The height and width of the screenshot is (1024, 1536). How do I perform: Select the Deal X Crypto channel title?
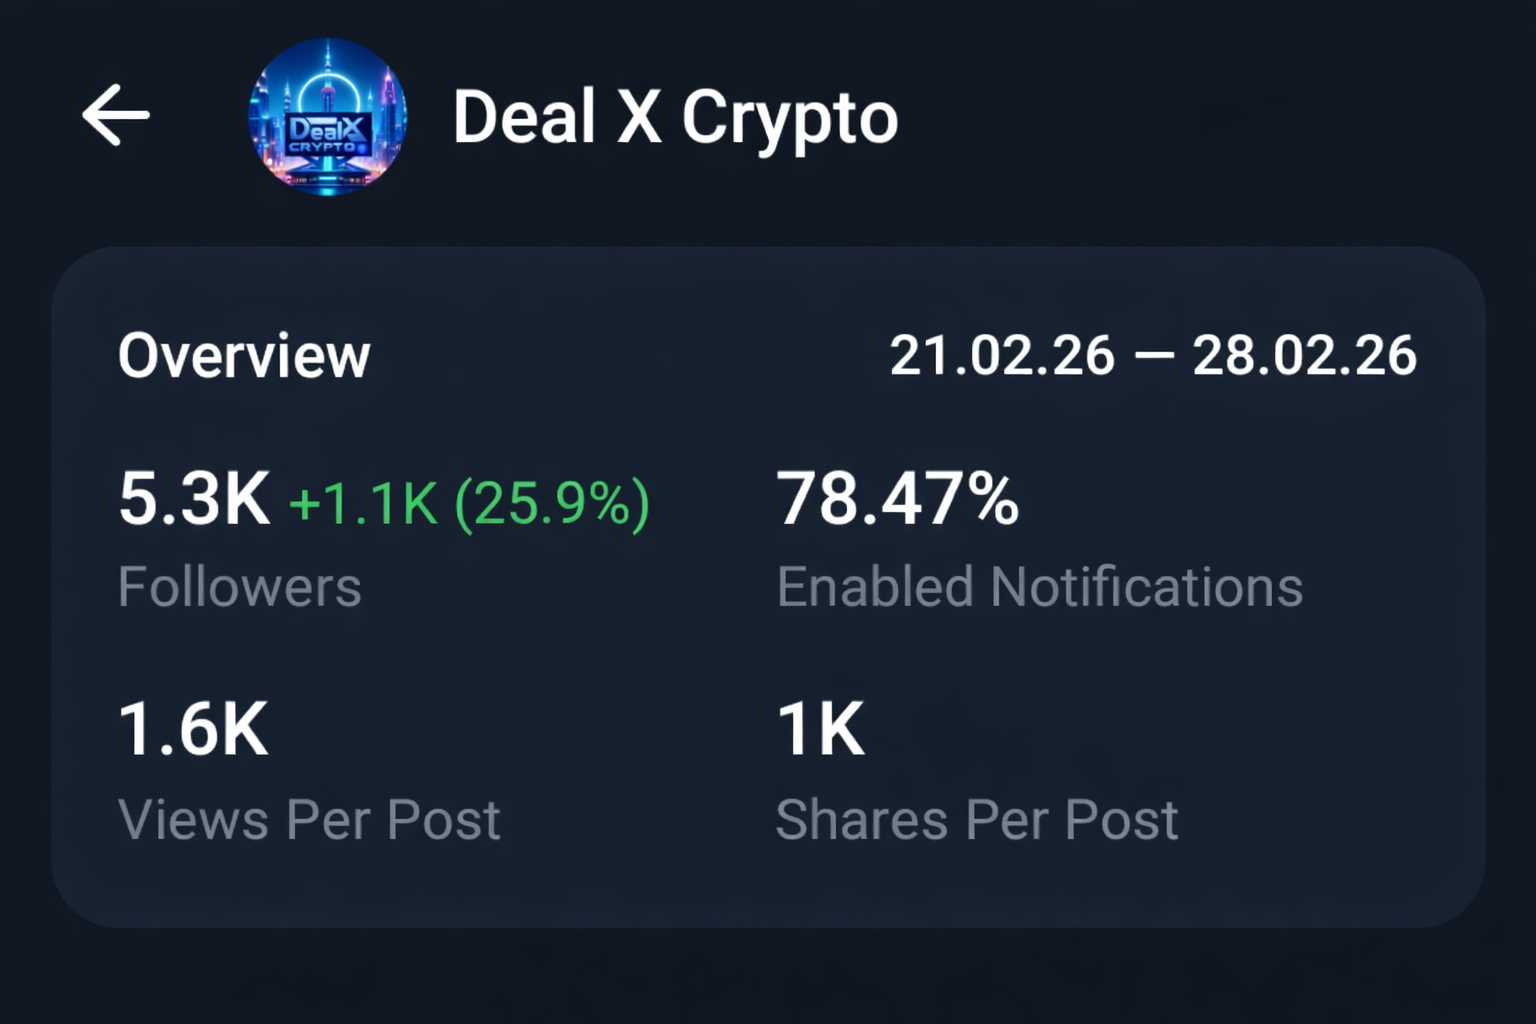coord(674,117)
